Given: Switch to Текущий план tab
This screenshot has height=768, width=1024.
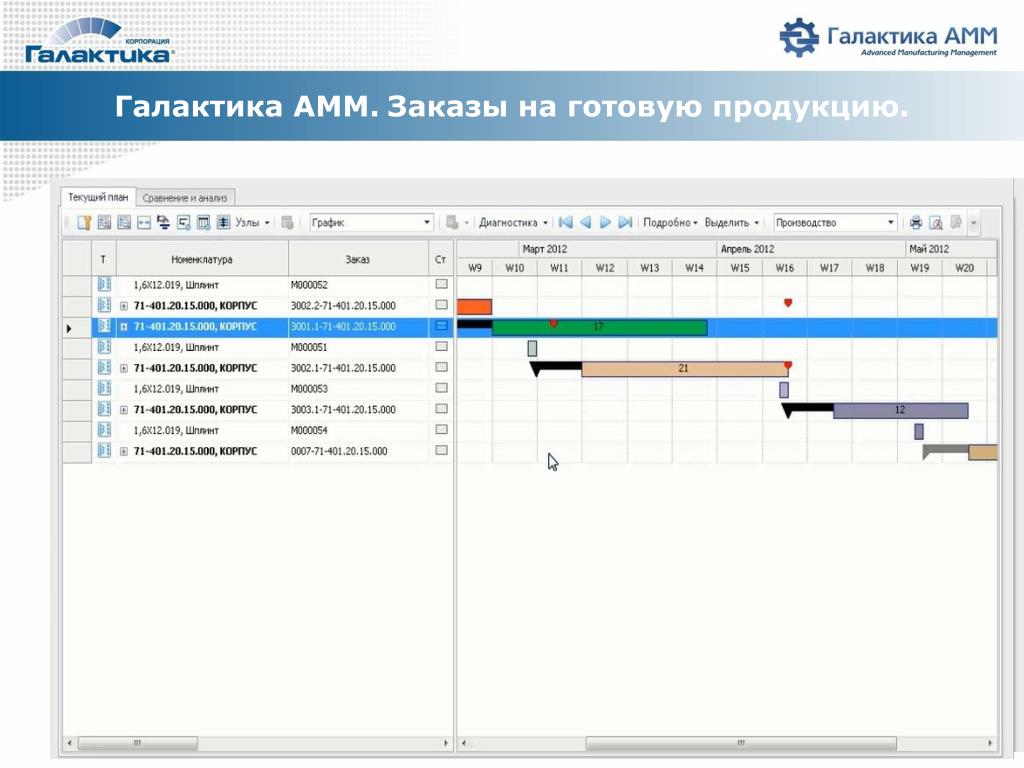Looking at the screenshot, I should tap(98, 197).
